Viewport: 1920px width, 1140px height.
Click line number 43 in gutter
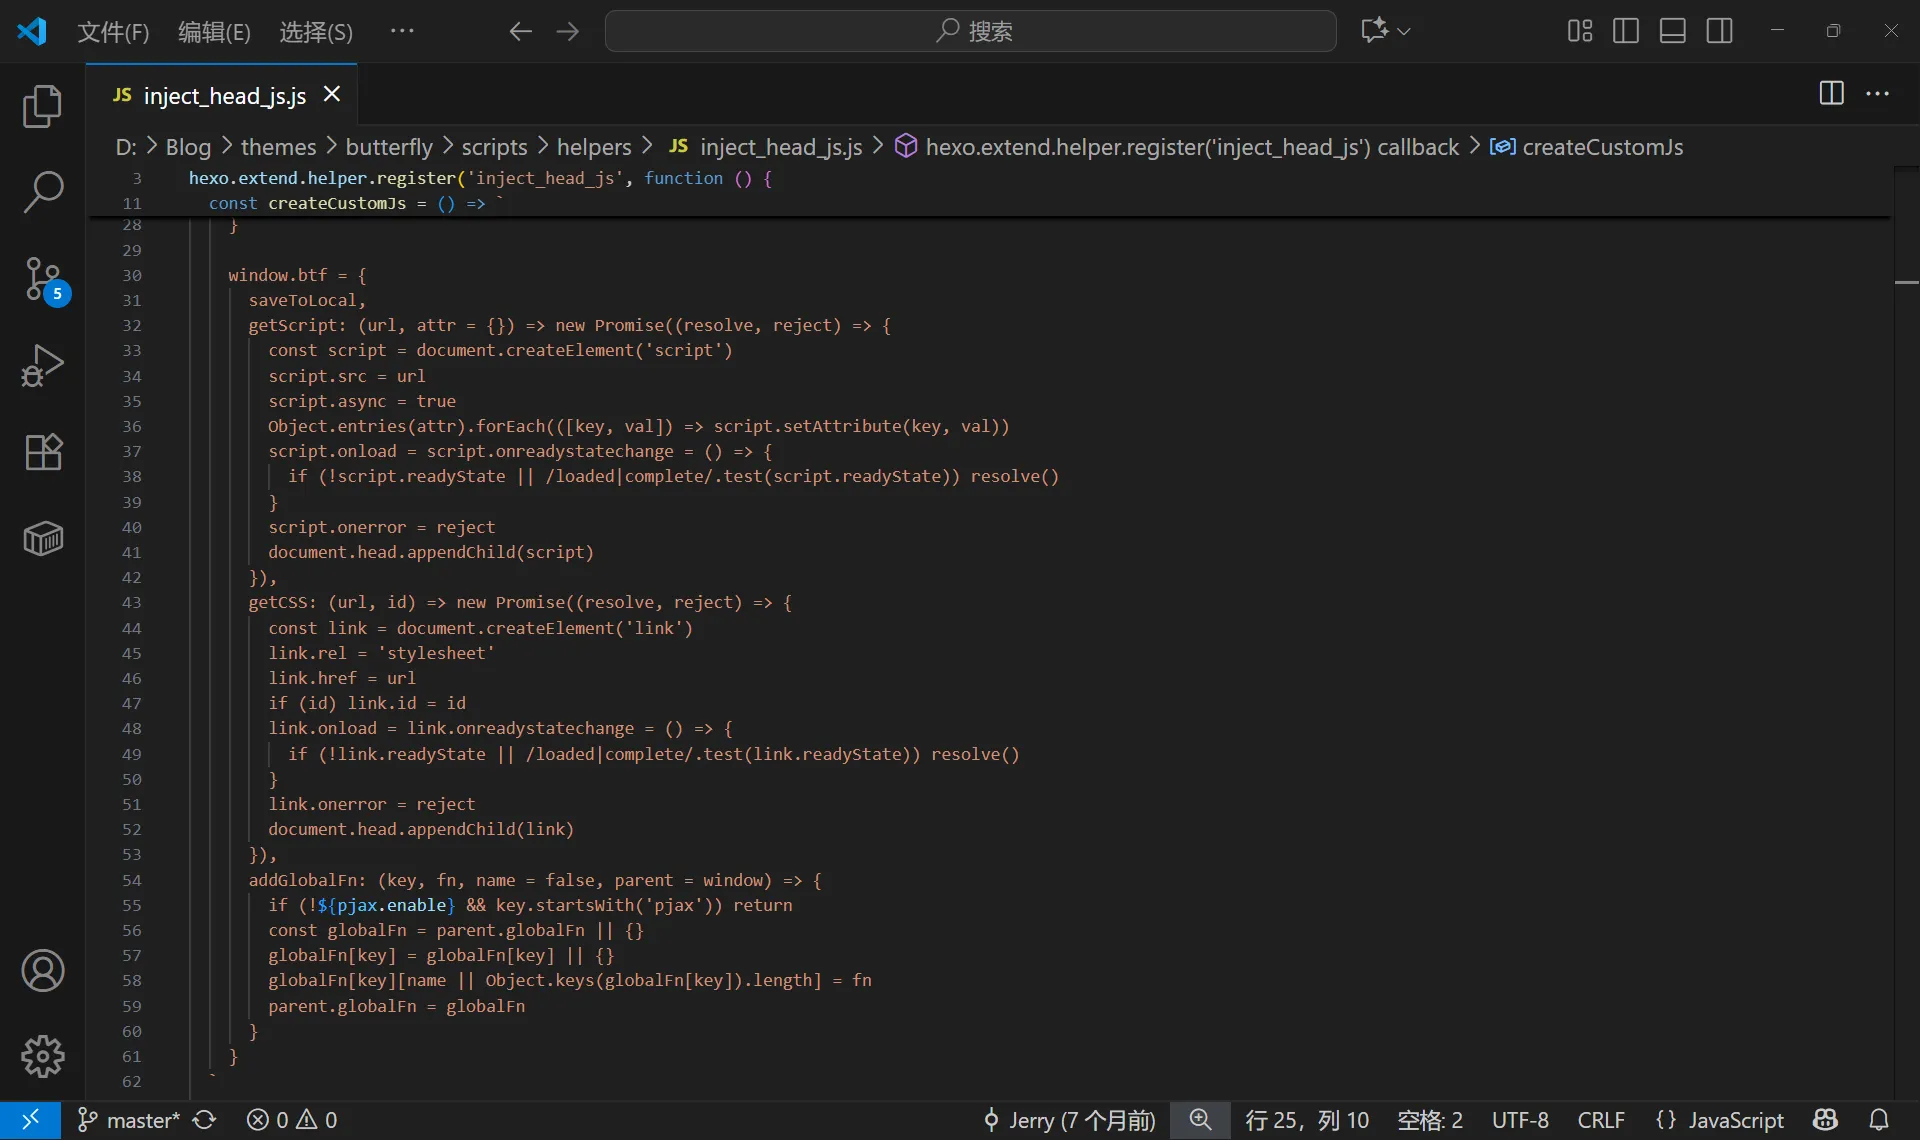132,602
